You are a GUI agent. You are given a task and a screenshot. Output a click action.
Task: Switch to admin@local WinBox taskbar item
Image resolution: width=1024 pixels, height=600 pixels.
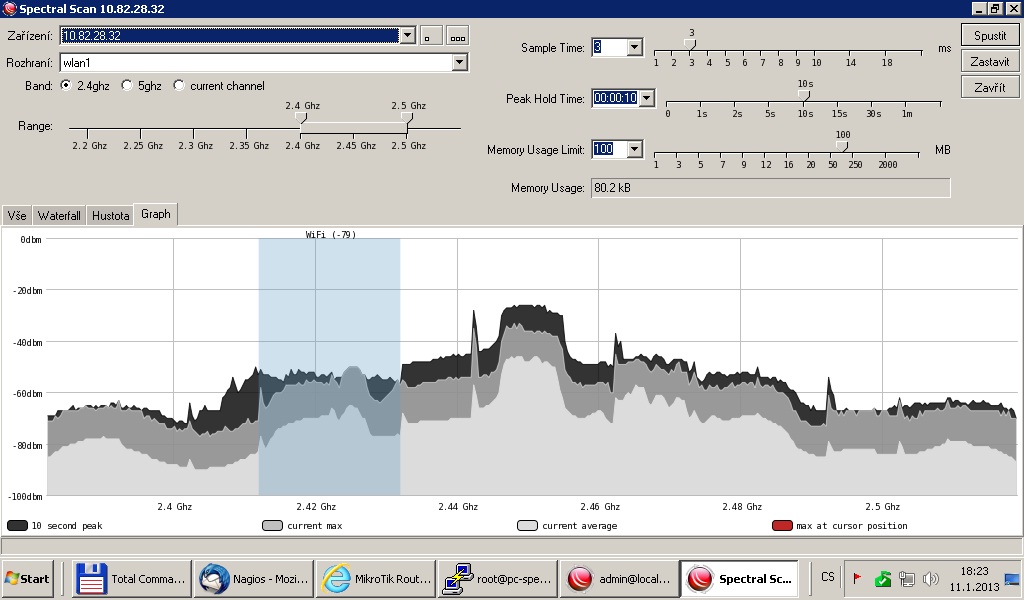click(x=619, y=578)
